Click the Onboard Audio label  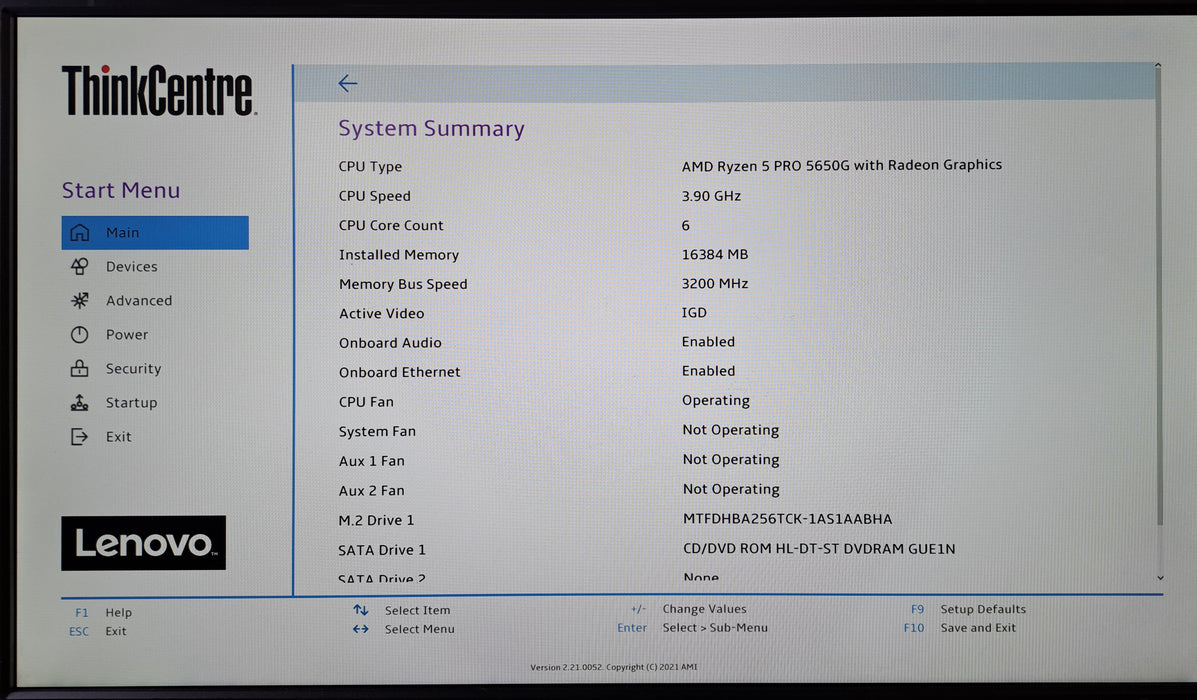(x=390, y=343)
